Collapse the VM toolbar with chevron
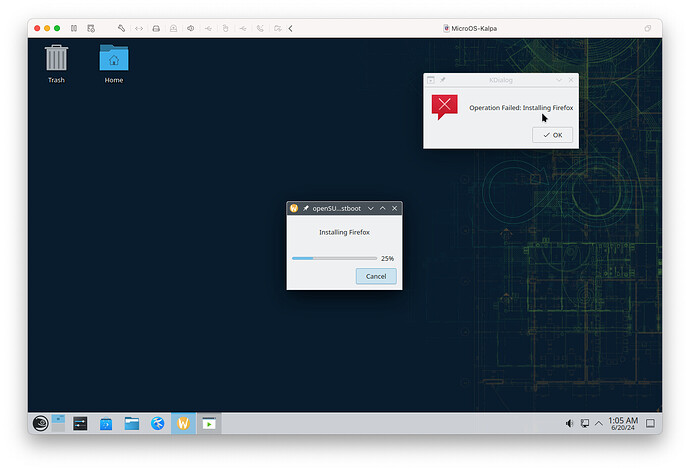 tap(291, 28)
